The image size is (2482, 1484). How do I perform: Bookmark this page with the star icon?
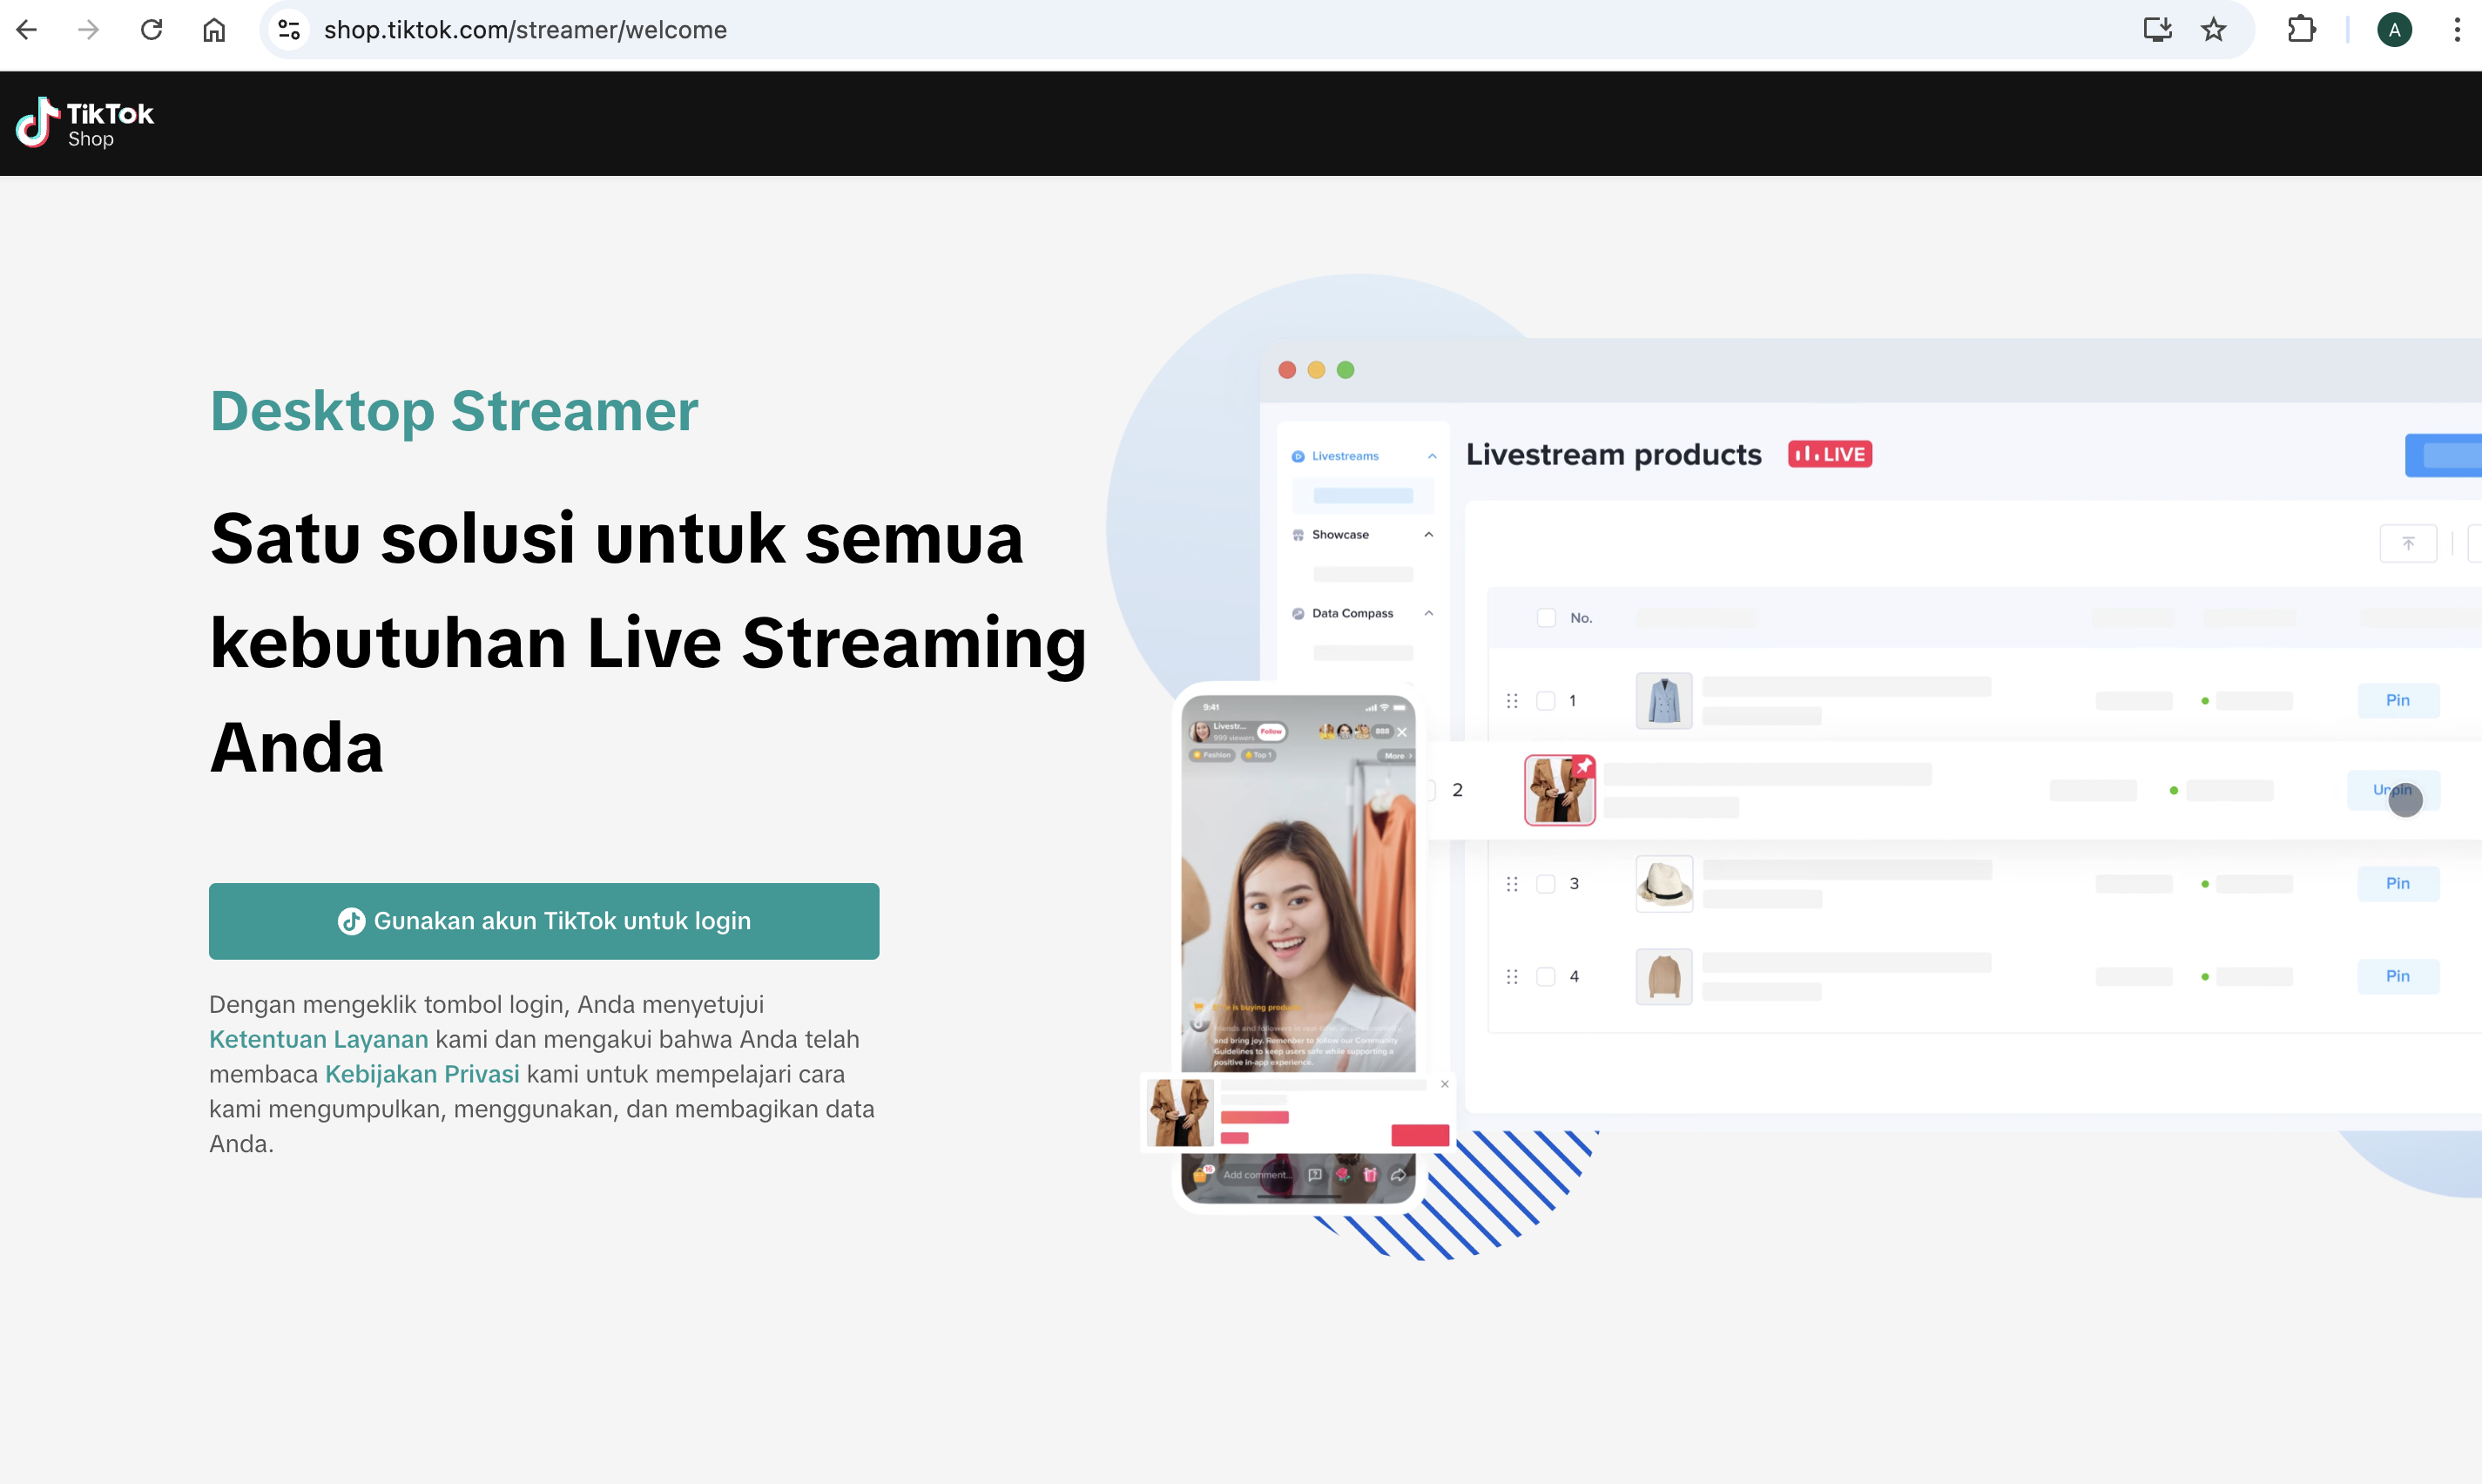point(2213,30)
